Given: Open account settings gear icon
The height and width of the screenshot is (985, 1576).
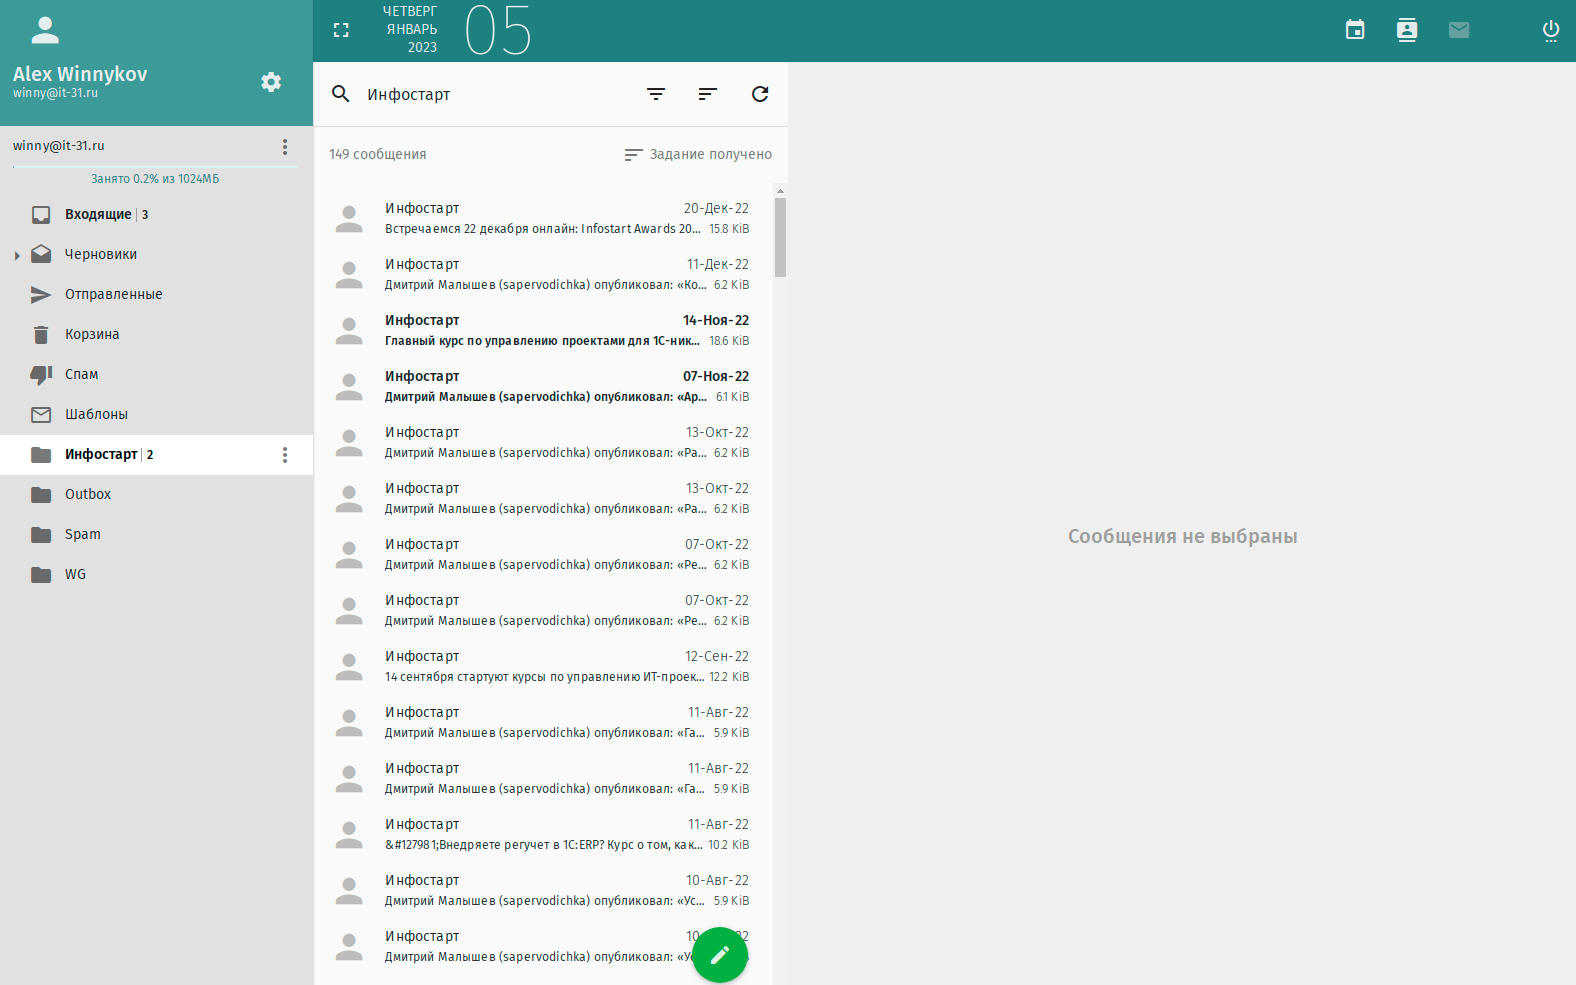Looking at the screenshot, I should tap(271, 82).
